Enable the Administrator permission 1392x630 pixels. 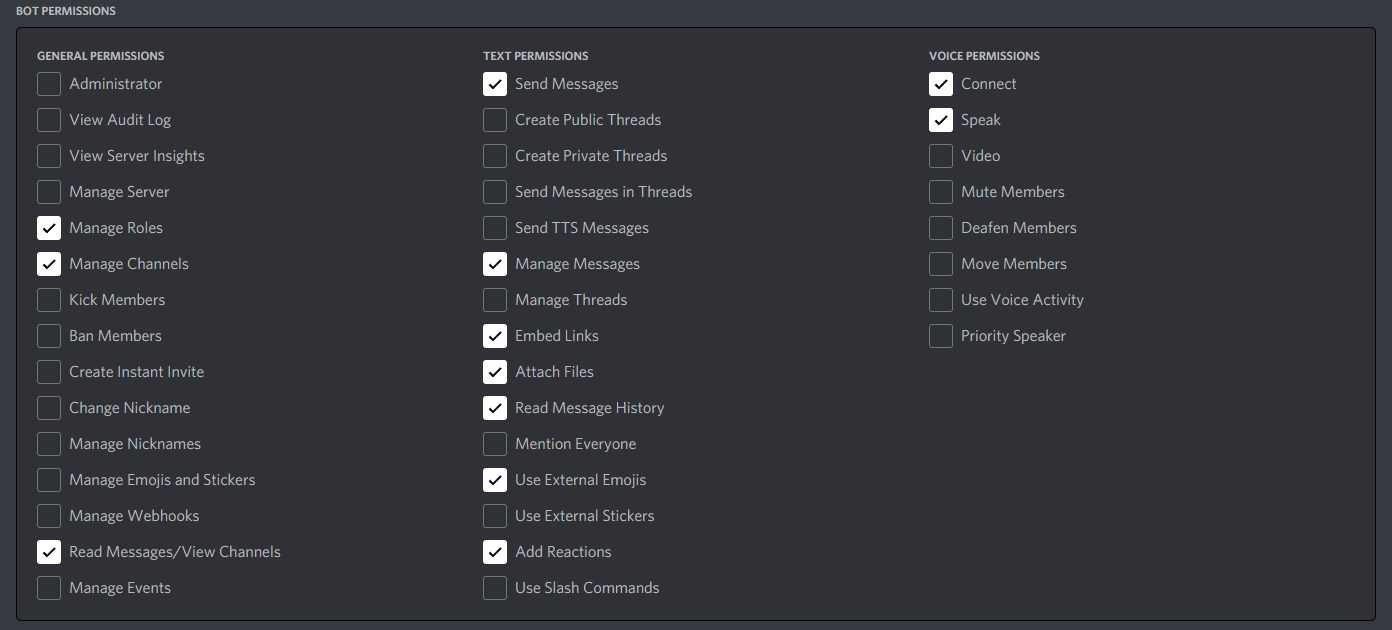49,84
